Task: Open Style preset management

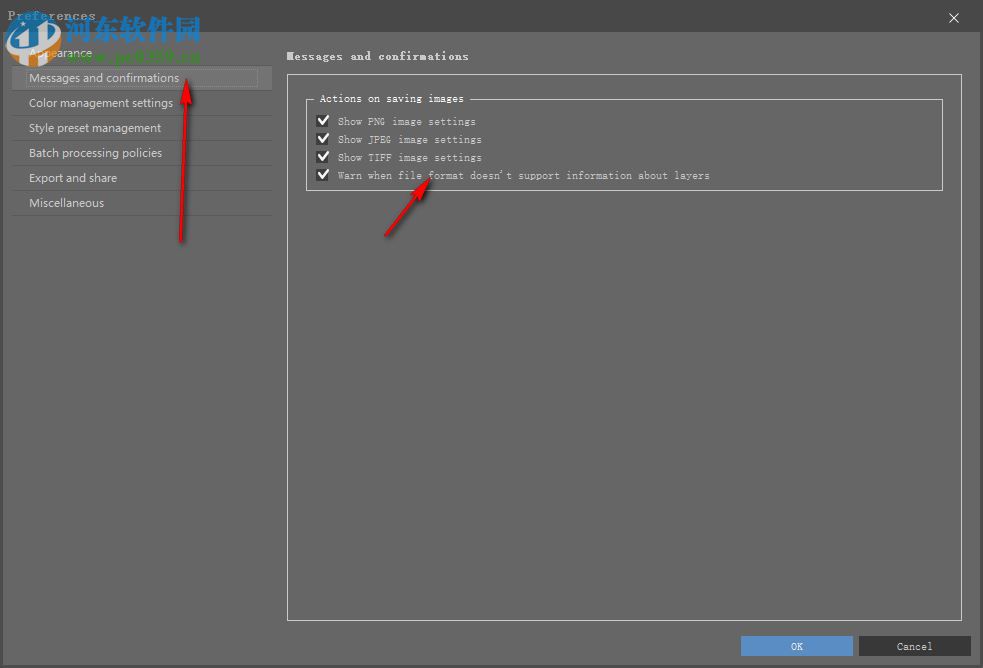Action: (x=94, y=127)
